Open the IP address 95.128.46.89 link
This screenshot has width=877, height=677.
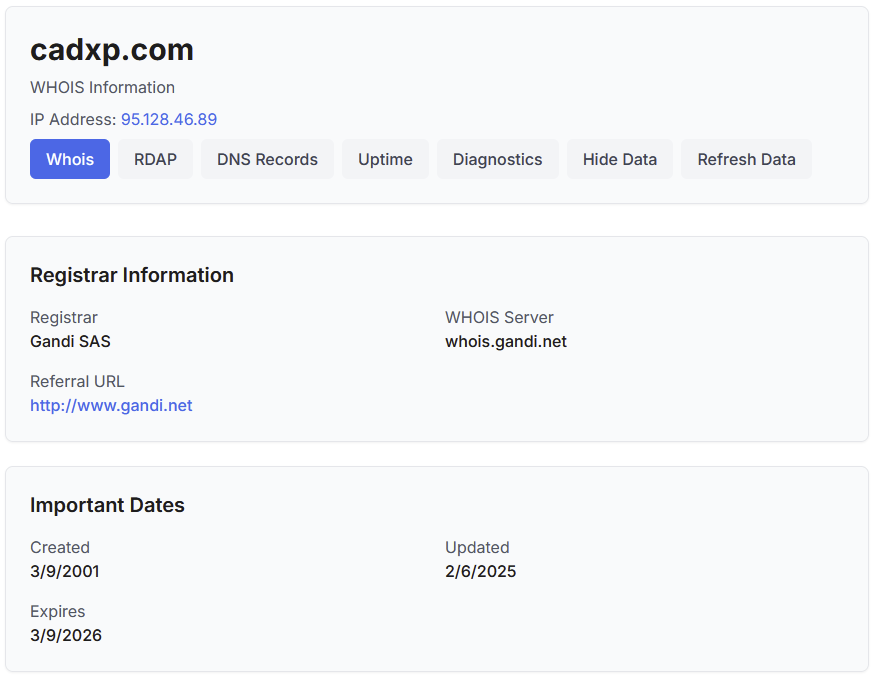coord(169,119)
